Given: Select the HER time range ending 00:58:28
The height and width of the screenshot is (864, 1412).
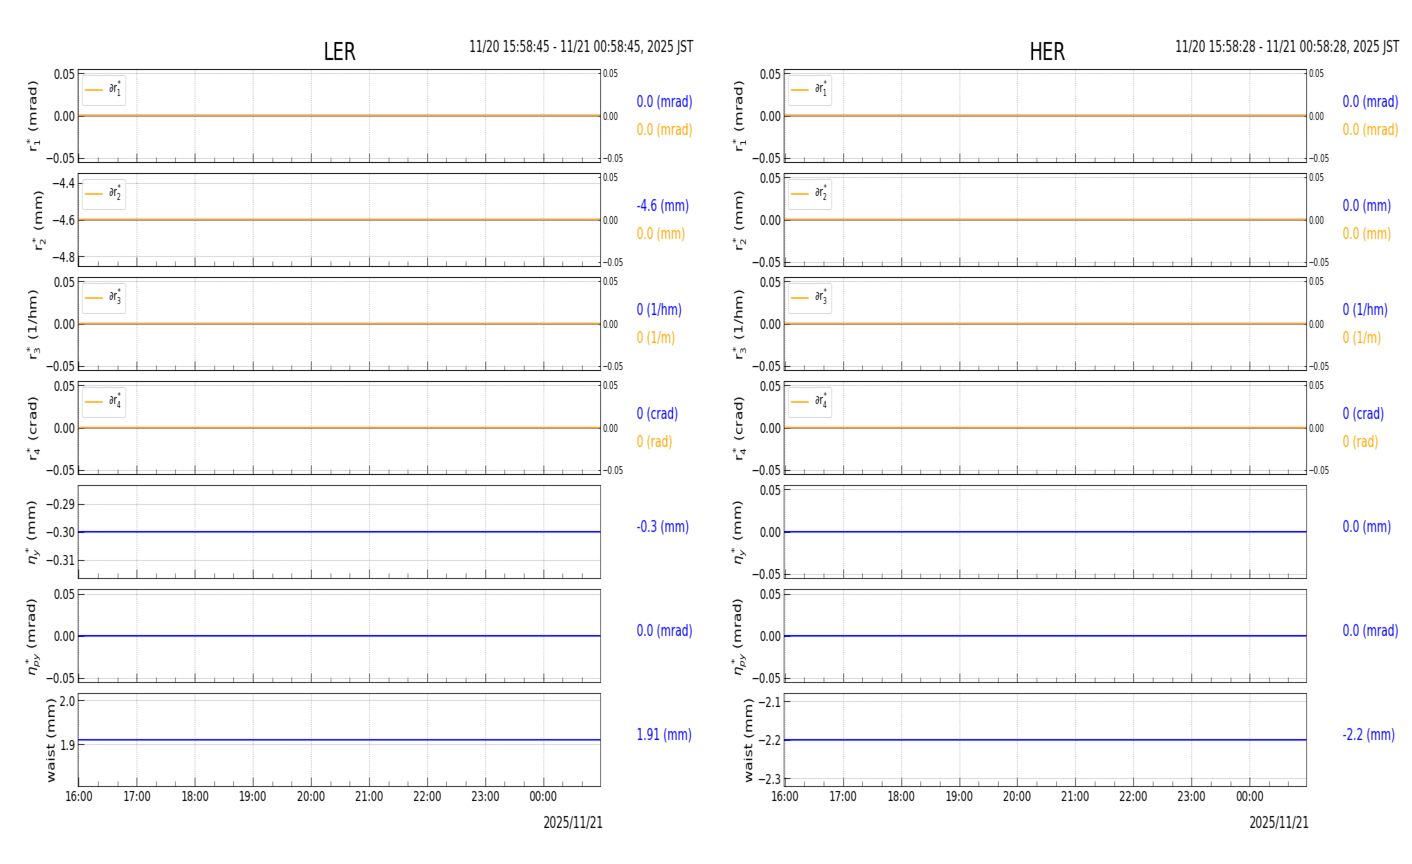Looking at the screenshot, I should point(1287,47).
